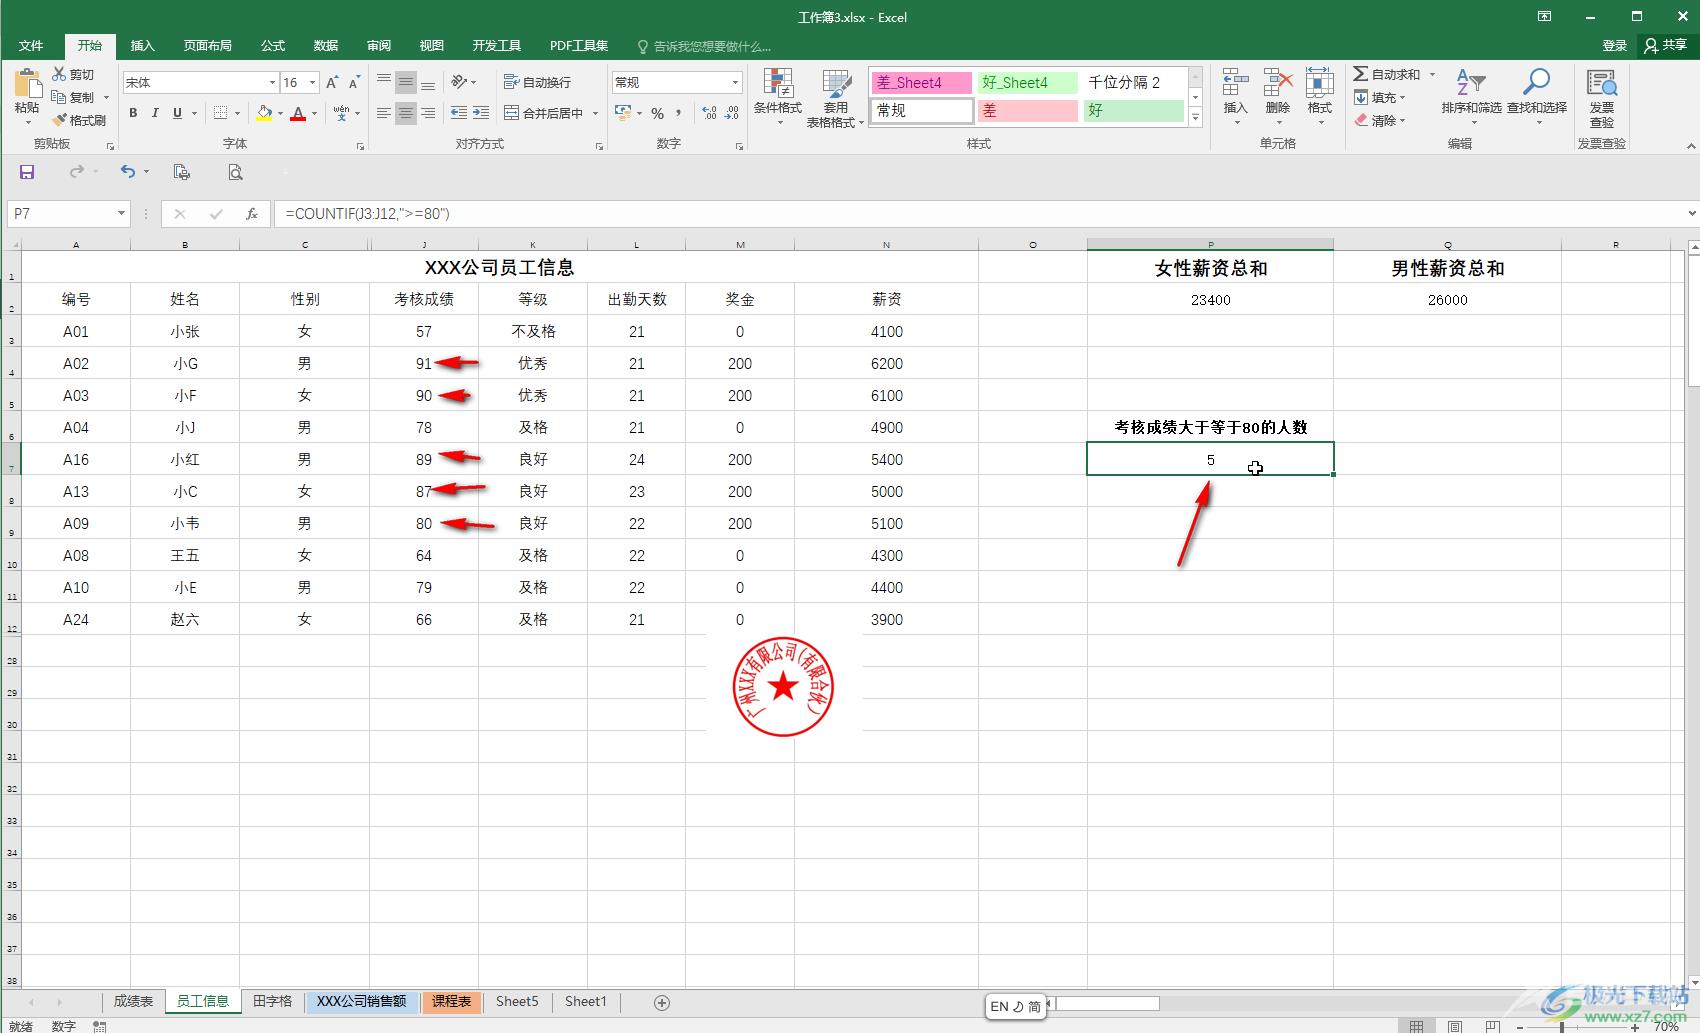Image resolution: width=1700 pixels, height=1033 pixels.
Task: Open the File (文件) menu
Action: tap(31, 45)
